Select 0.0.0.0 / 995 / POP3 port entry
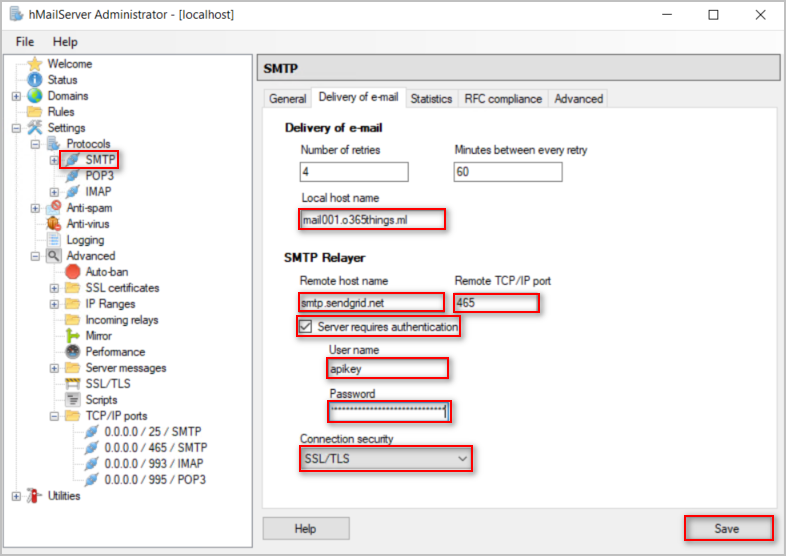This screenshot has height=556, width=786. pyautogui.click(x=155, y=480)
